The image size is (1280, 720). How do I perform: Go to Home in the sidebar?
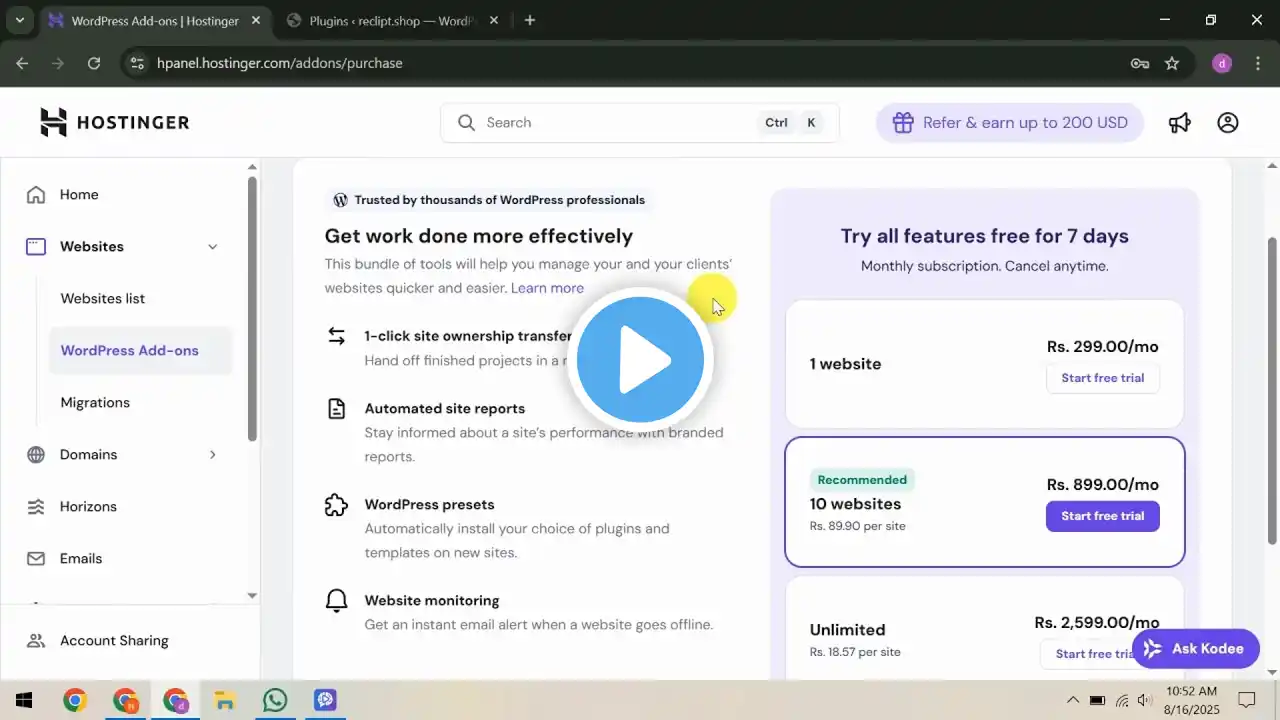79,195
